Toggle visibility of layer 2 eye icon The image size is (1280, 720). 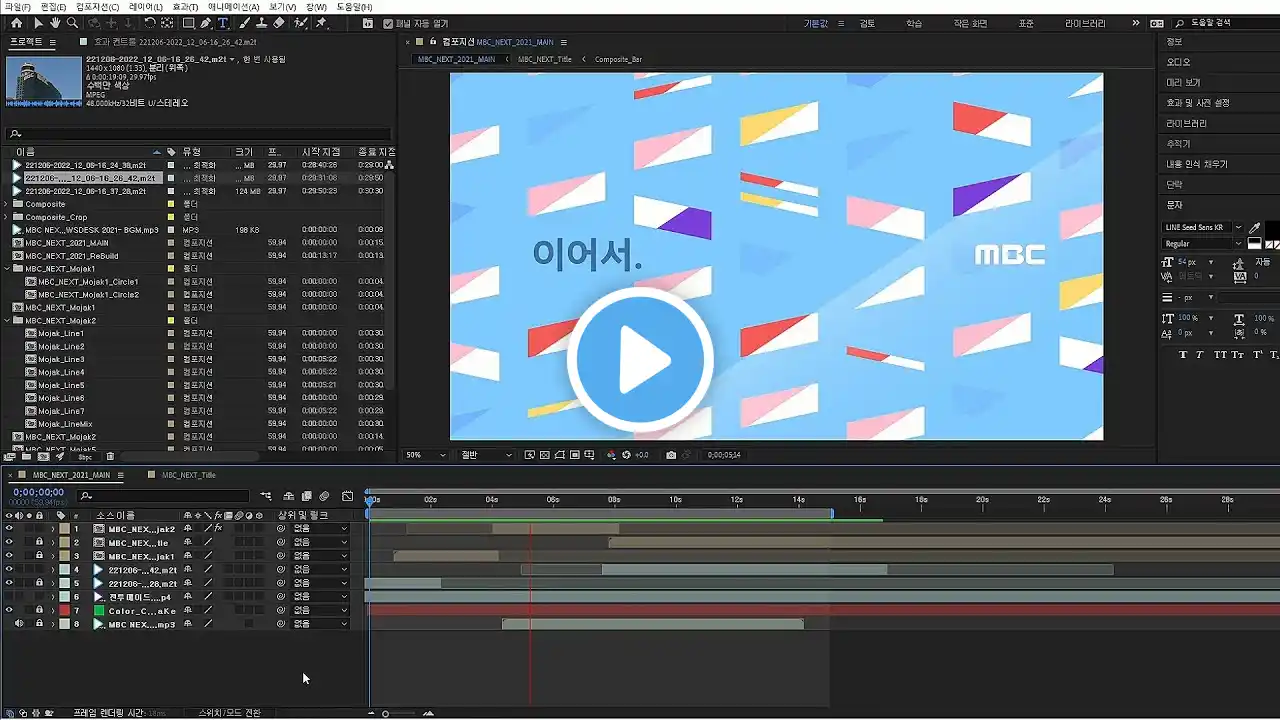pyautogui.click(x=9, y=542)
